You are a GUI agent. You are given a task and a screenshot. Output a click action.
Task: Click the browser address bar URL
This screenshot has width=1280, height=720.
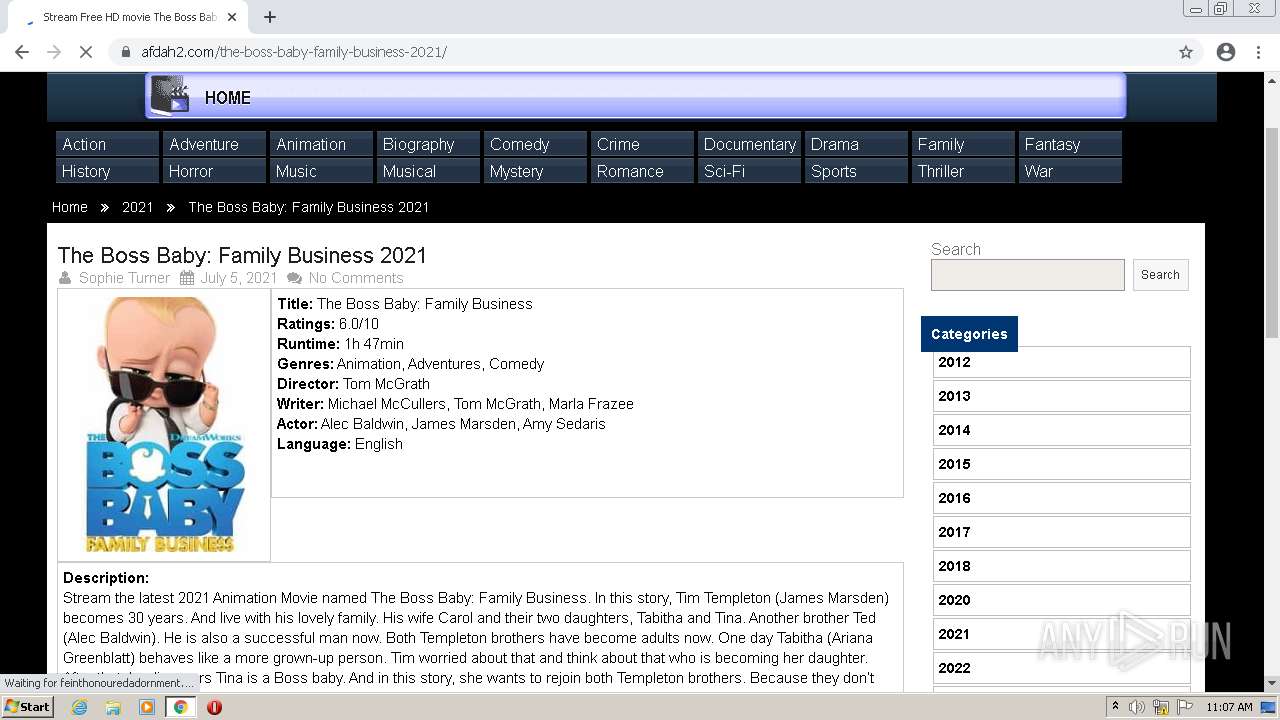coord(294,52)
